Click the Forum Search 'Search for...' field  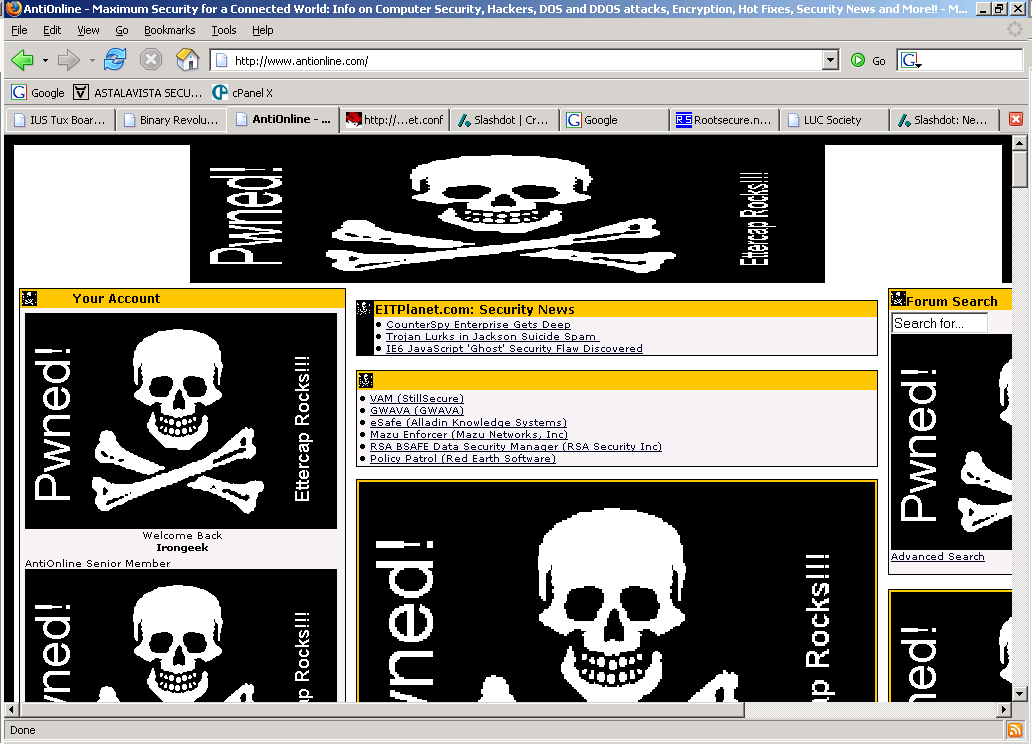pyautogui.click(x=939, y=323)
